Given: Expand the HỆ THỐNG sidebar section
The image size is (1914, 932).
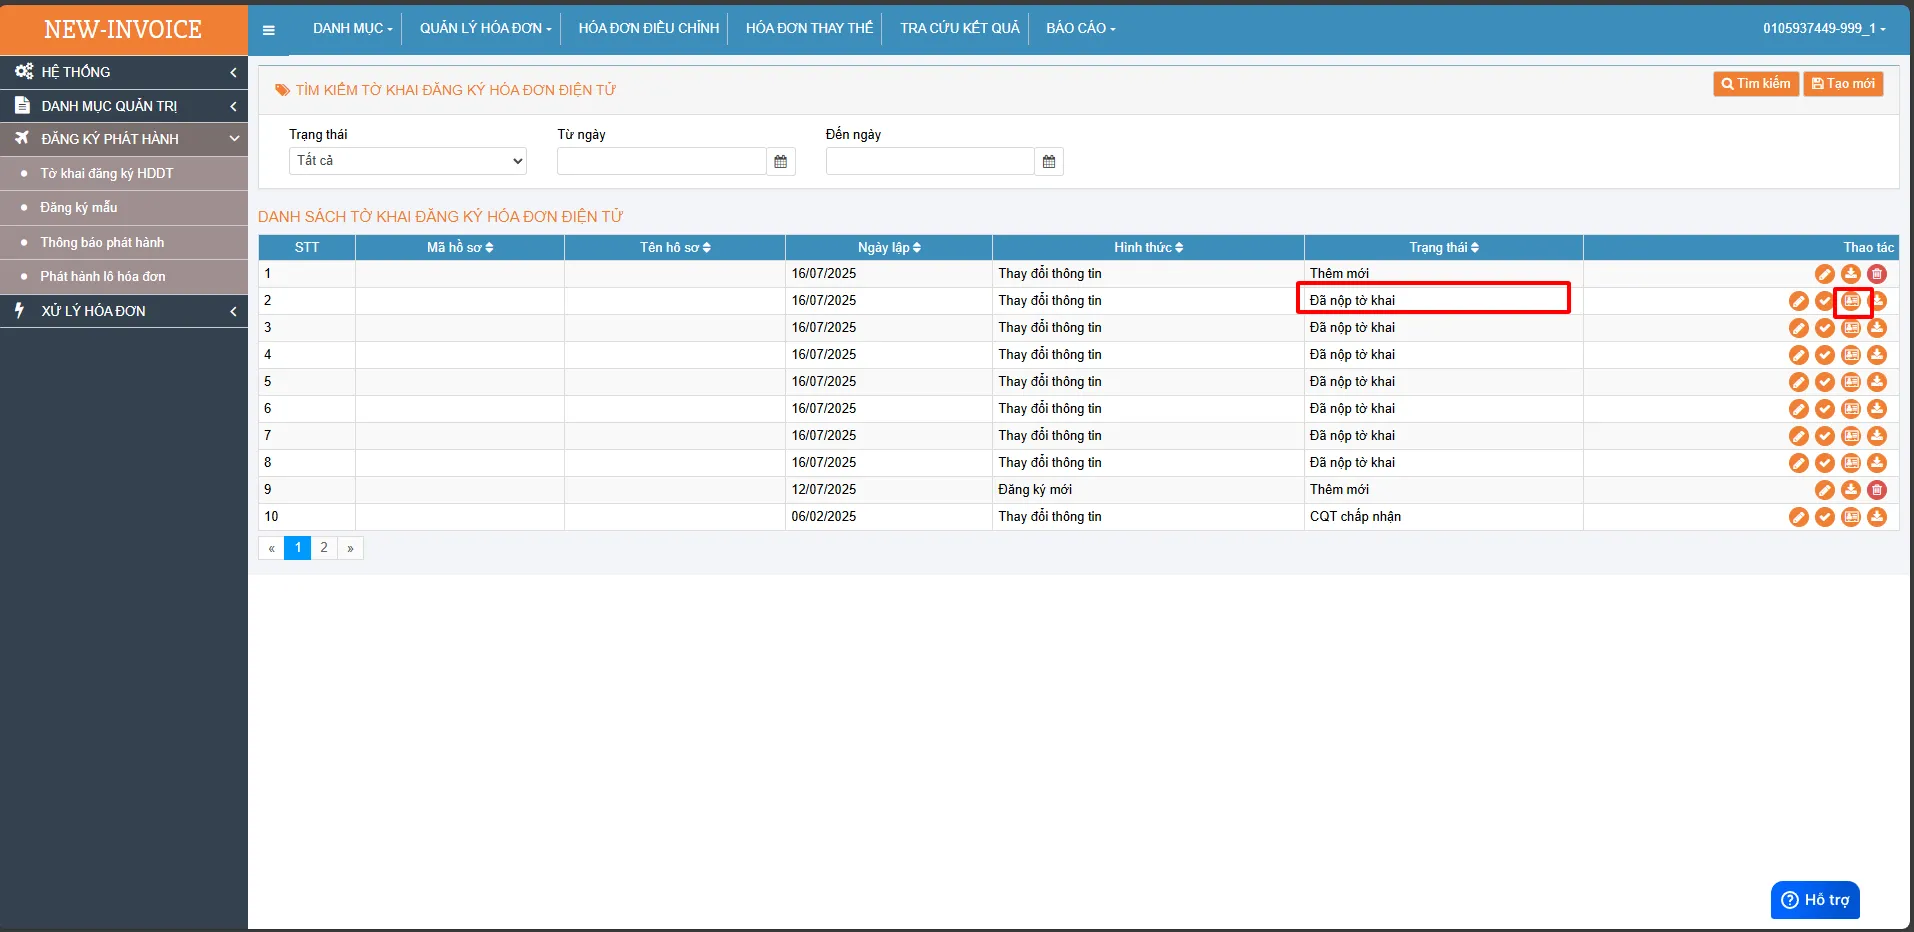Looking at the screenshot, I should click(124, 72).
